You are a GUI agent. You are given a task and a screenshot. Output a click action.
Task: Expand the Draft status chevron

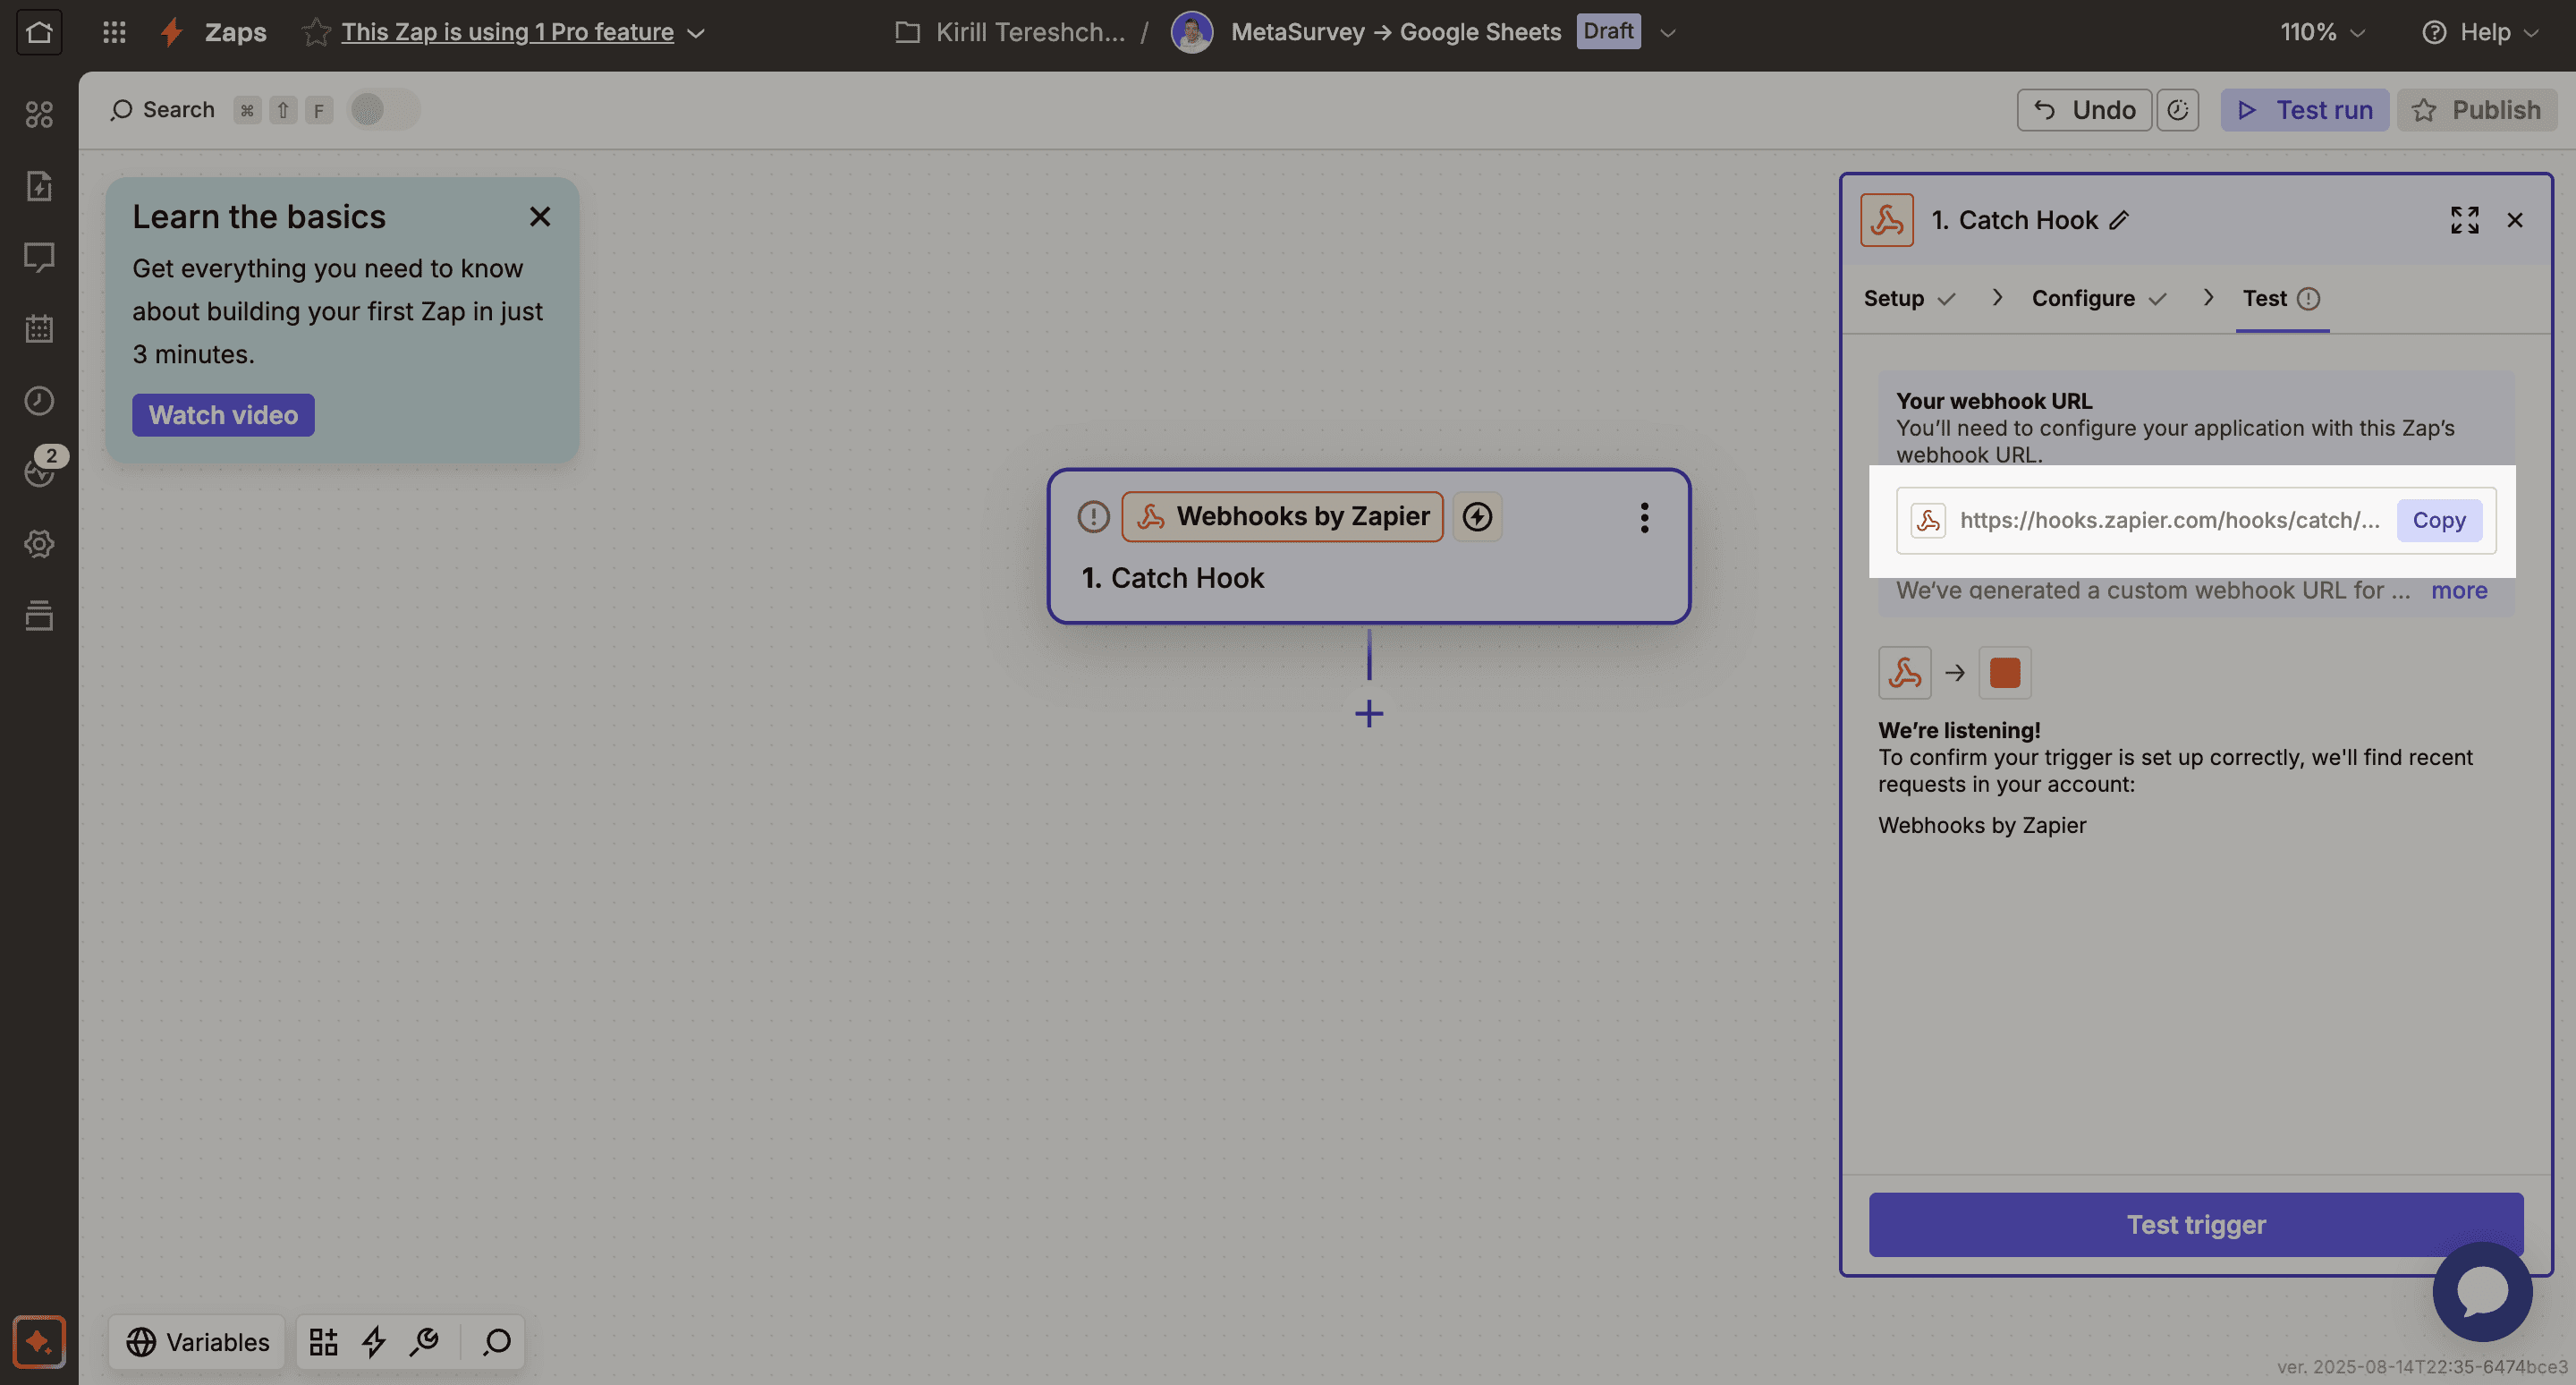point(1666,32)
